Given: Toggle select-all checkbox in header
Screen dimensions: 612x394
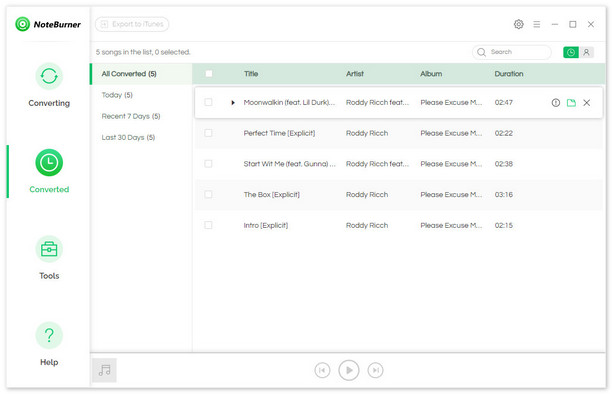Looking at the screenshot, I should (x=209, y=74).
